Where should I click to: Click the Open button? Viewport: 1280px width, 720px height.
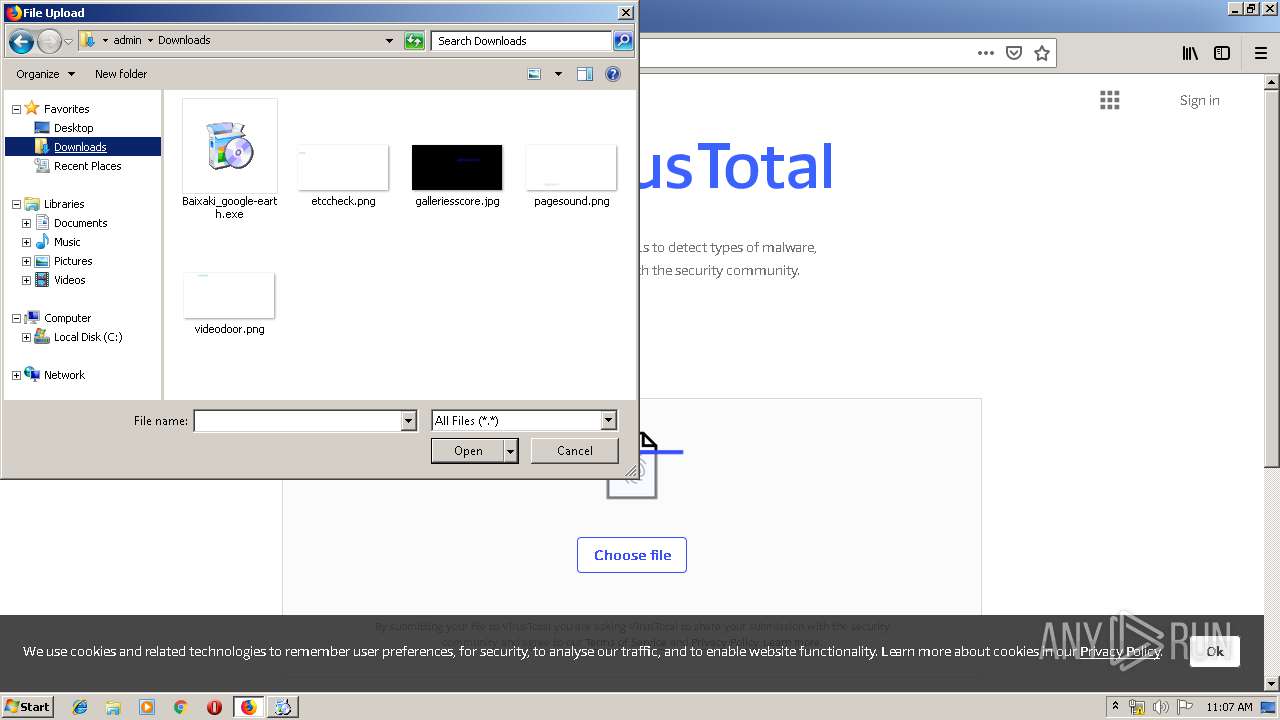click(468, 451)
